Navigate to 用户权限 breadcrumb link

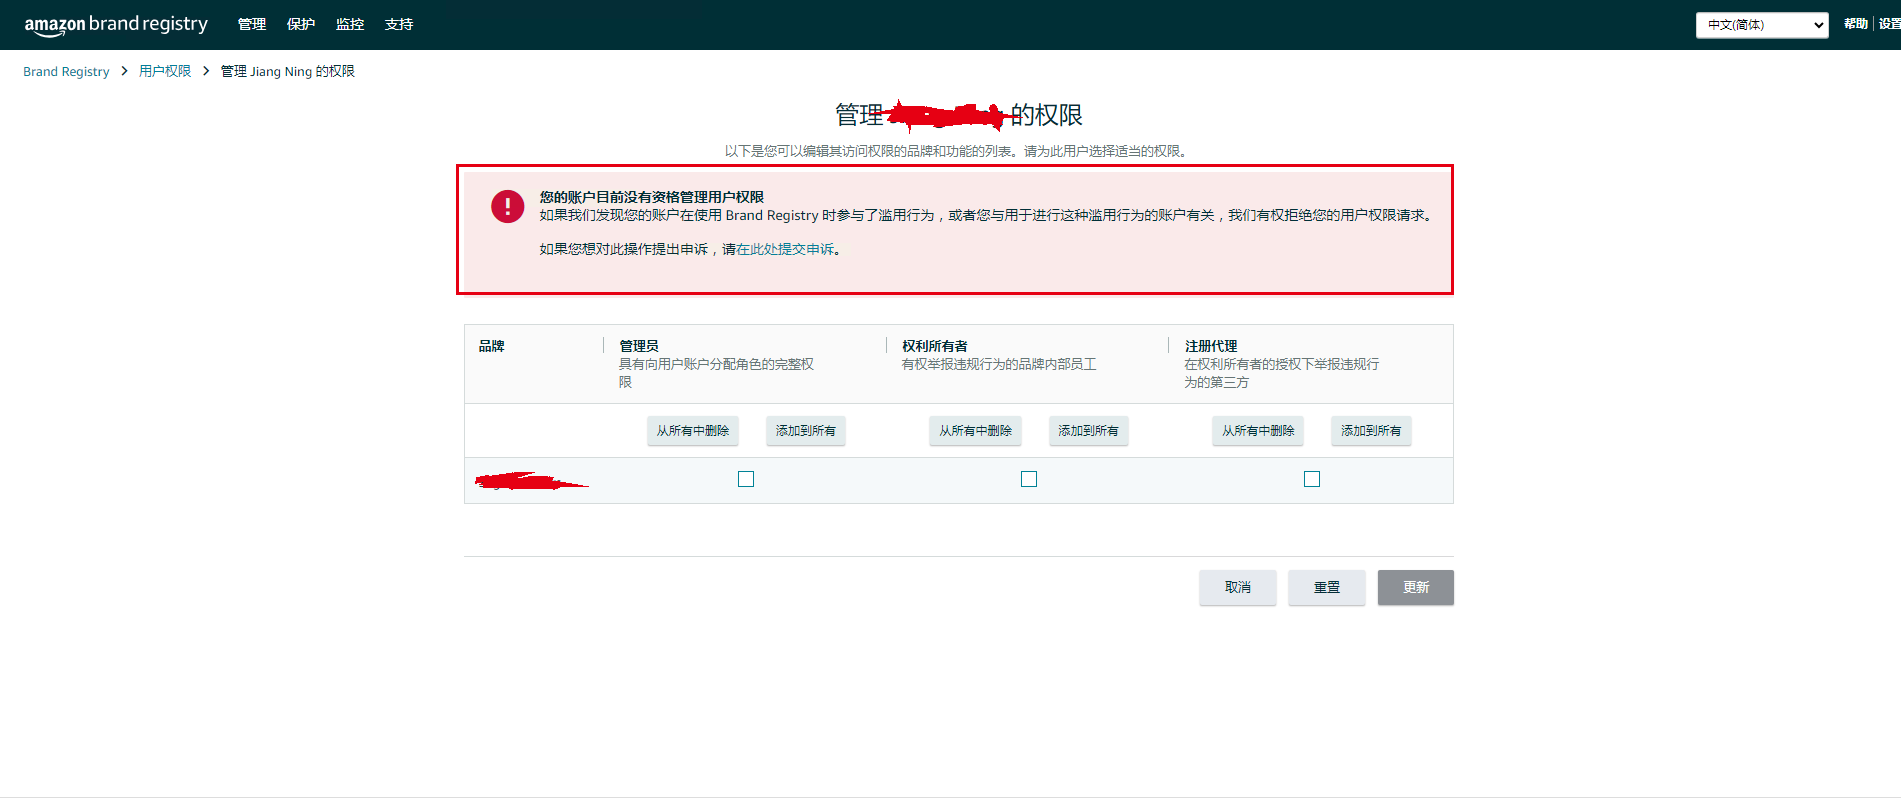click(165, 72)
